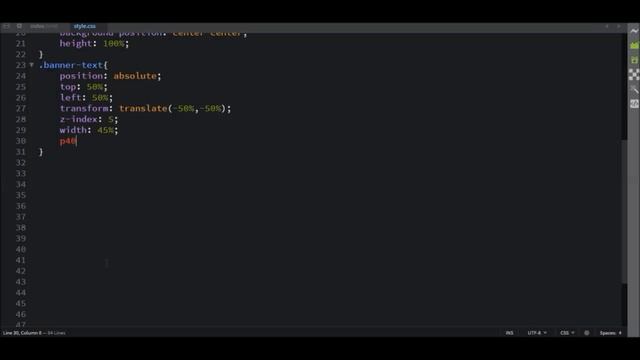This screenshot has height=360, width=640.
Task: Click the checkerboard icon in right sidebar
Action: (634, 74)
